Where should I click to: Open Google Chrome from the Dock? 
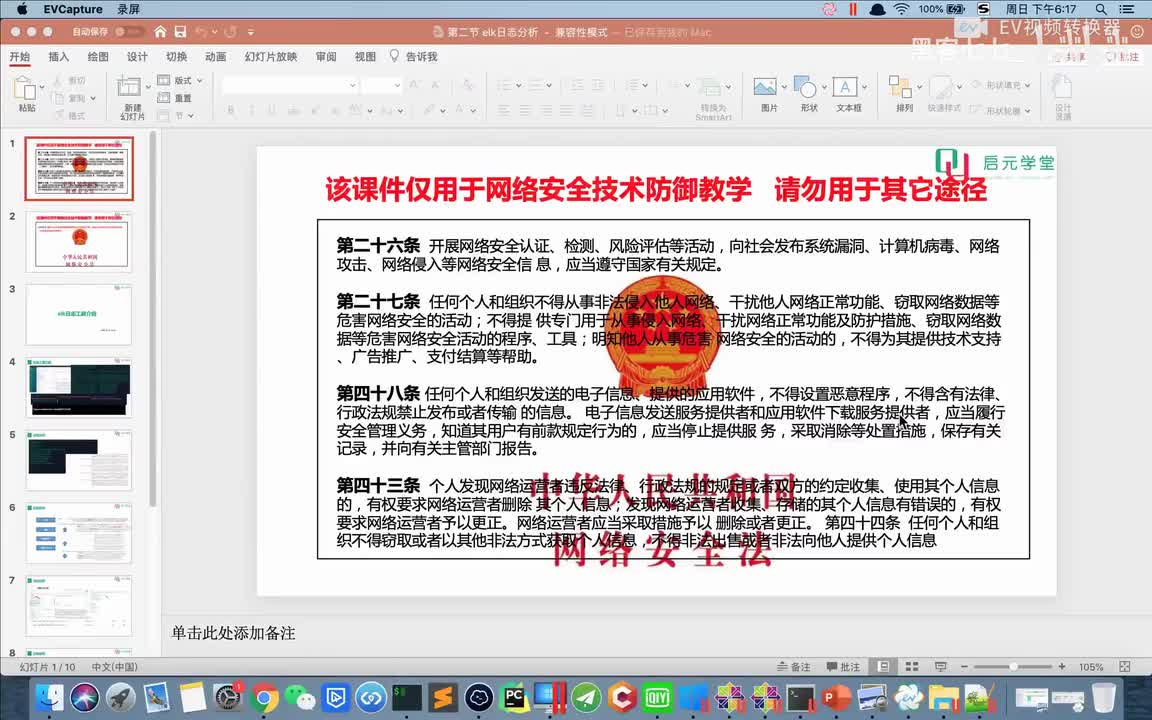tap(264, 697)
